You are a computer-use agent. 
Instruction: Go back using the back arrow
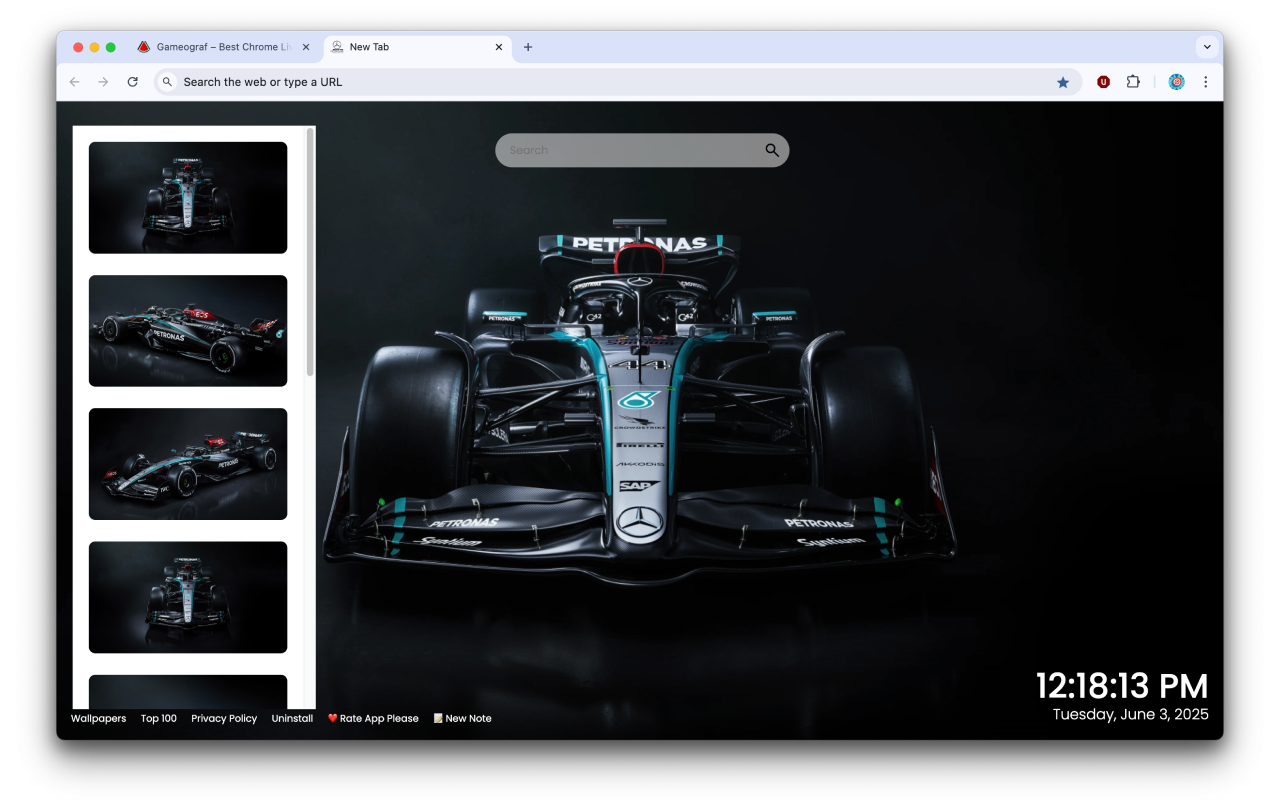click(74, 81)
